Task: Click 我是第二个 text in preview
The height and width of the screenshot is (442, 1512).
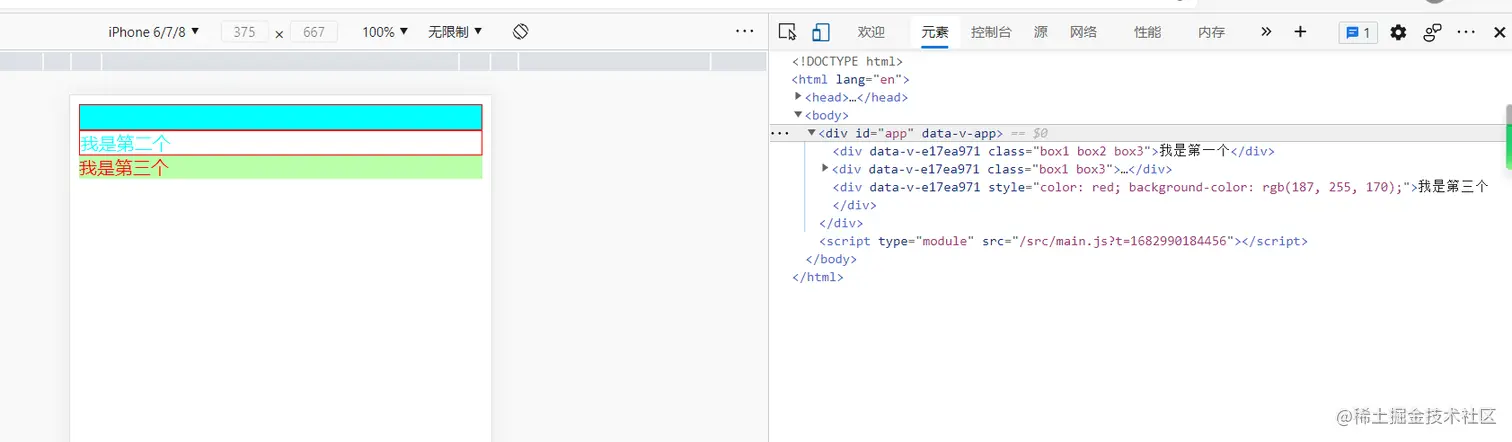Action: (x=126, y=144)
